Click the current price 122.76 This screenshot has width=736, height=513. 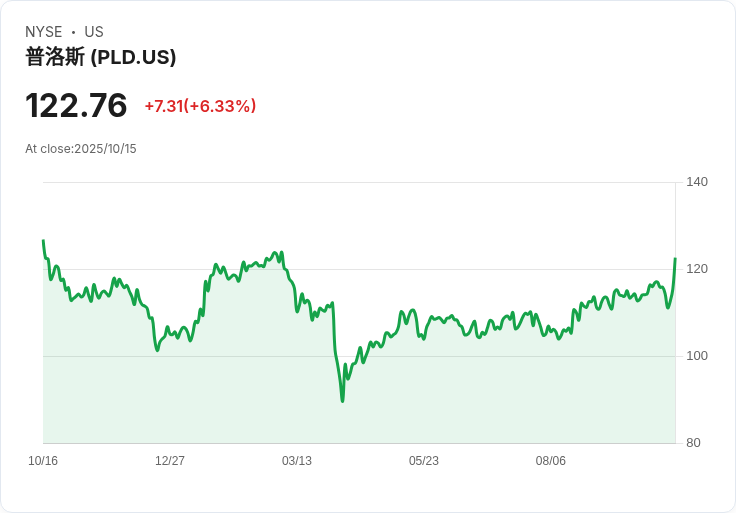(x=76, y=106)
